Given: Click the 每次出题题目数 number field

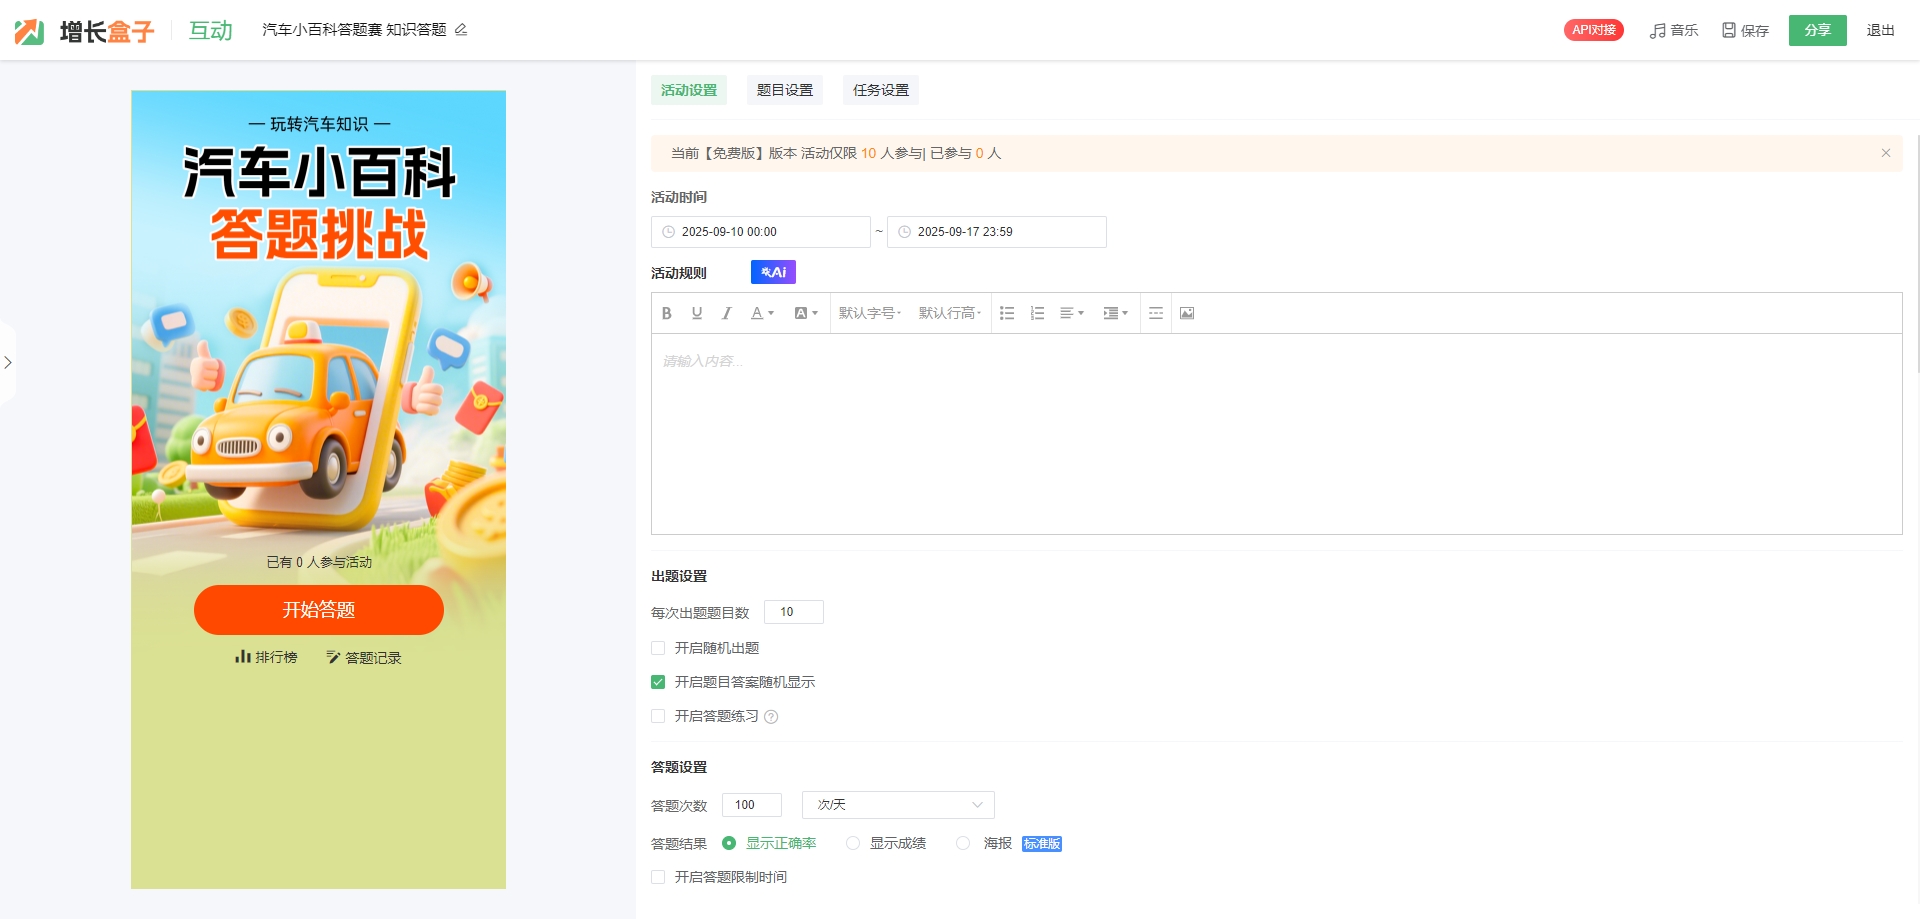Looking at the screenshot, I should point(794,612).
